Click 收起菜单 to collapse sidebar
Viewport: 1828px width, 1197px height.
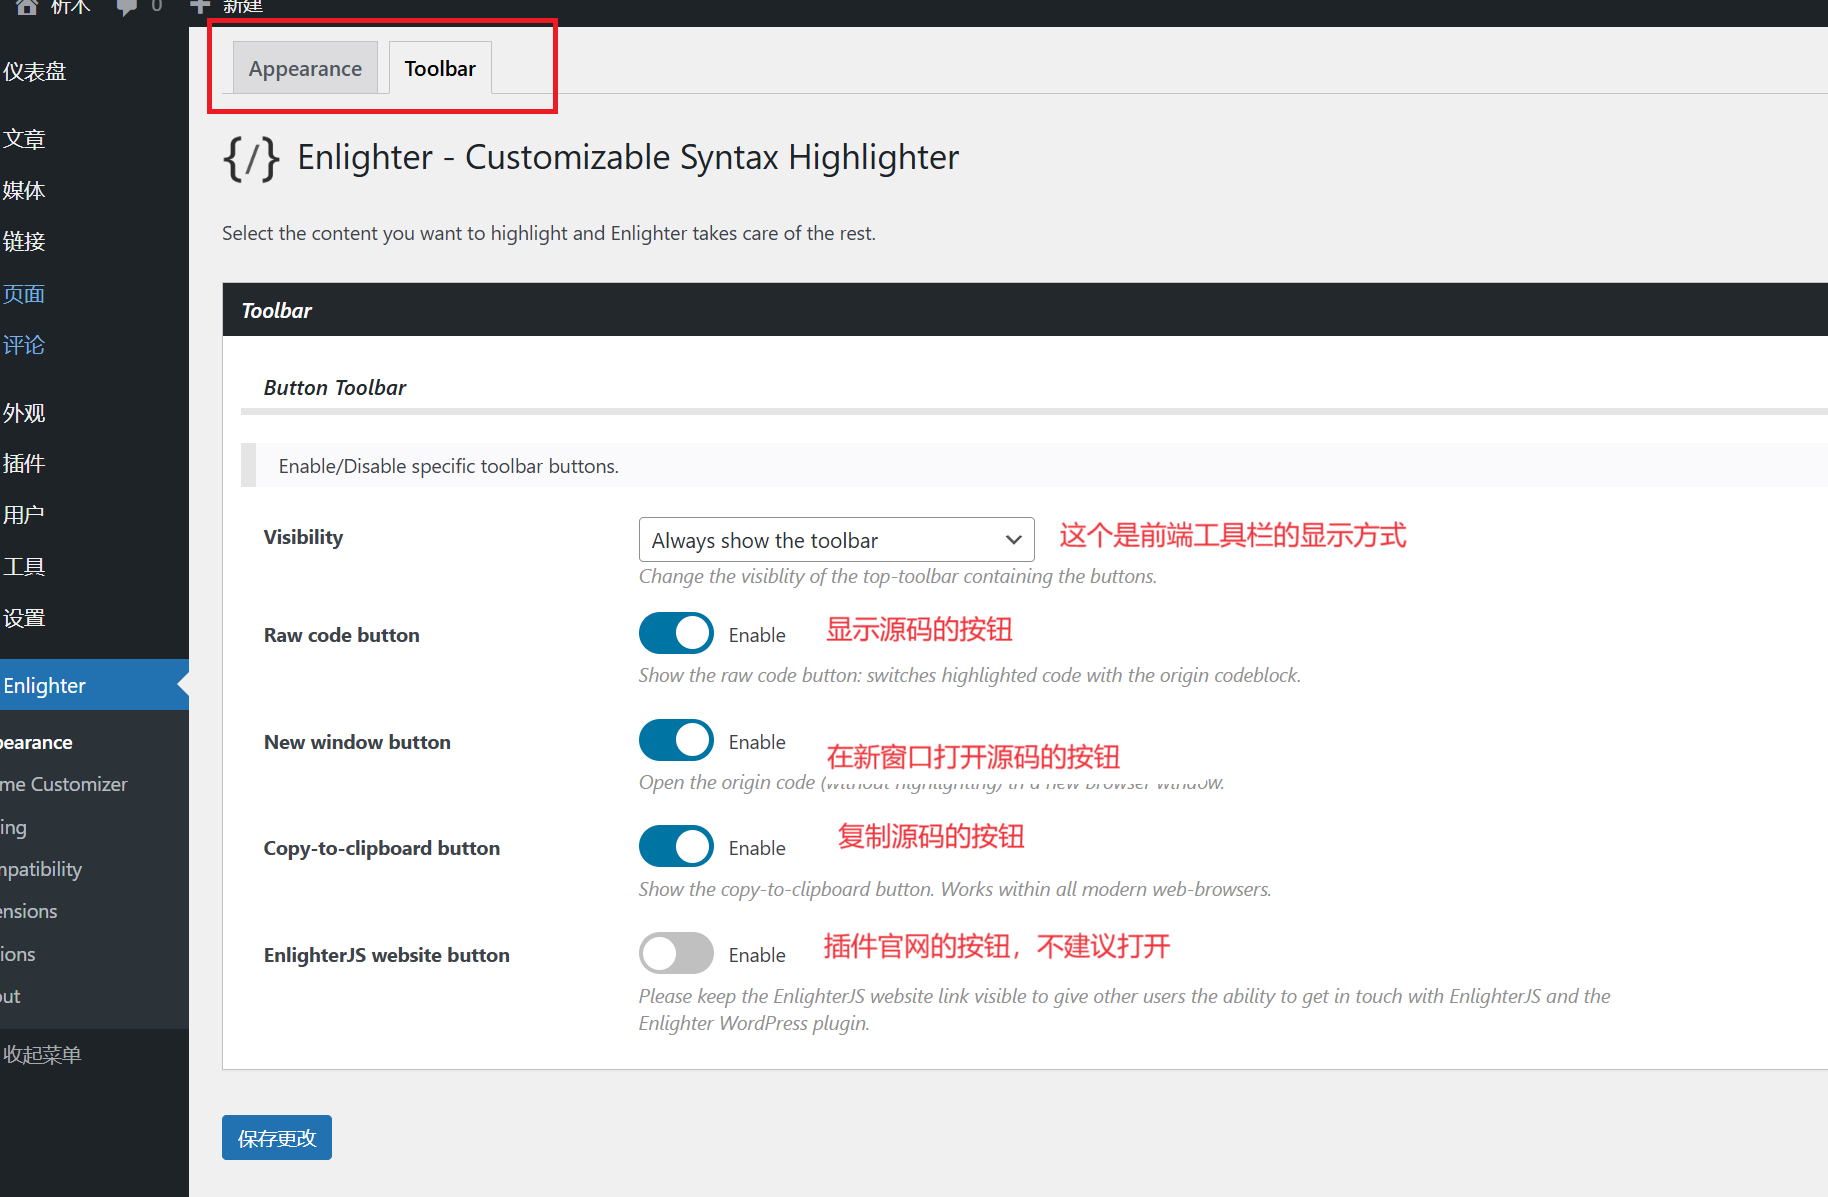[42, 1054]
